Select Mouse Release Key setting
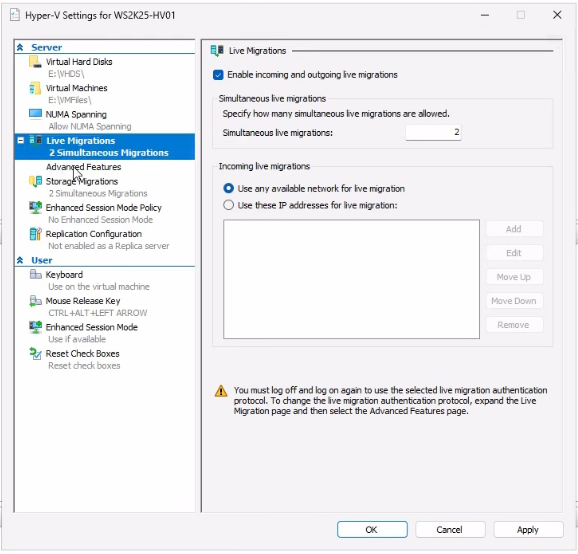 point(83,301)
